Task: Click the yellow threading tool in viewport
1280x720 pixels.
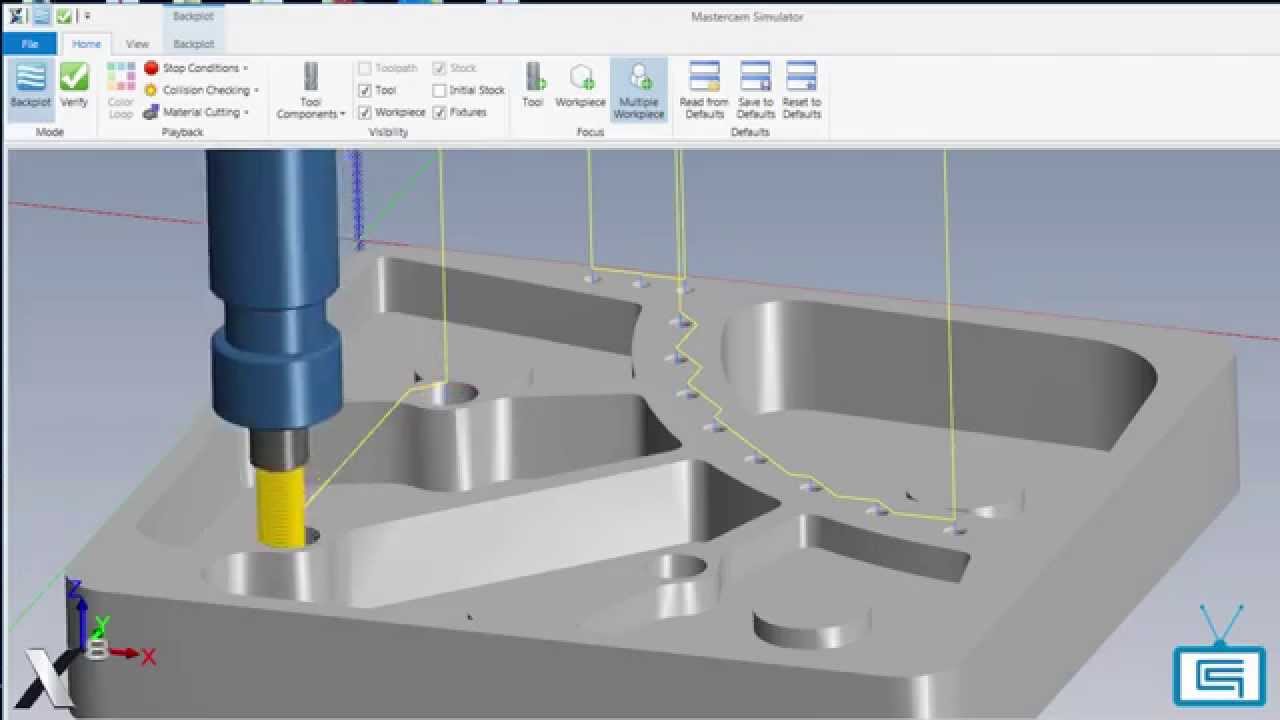Action: click(280, 508)
